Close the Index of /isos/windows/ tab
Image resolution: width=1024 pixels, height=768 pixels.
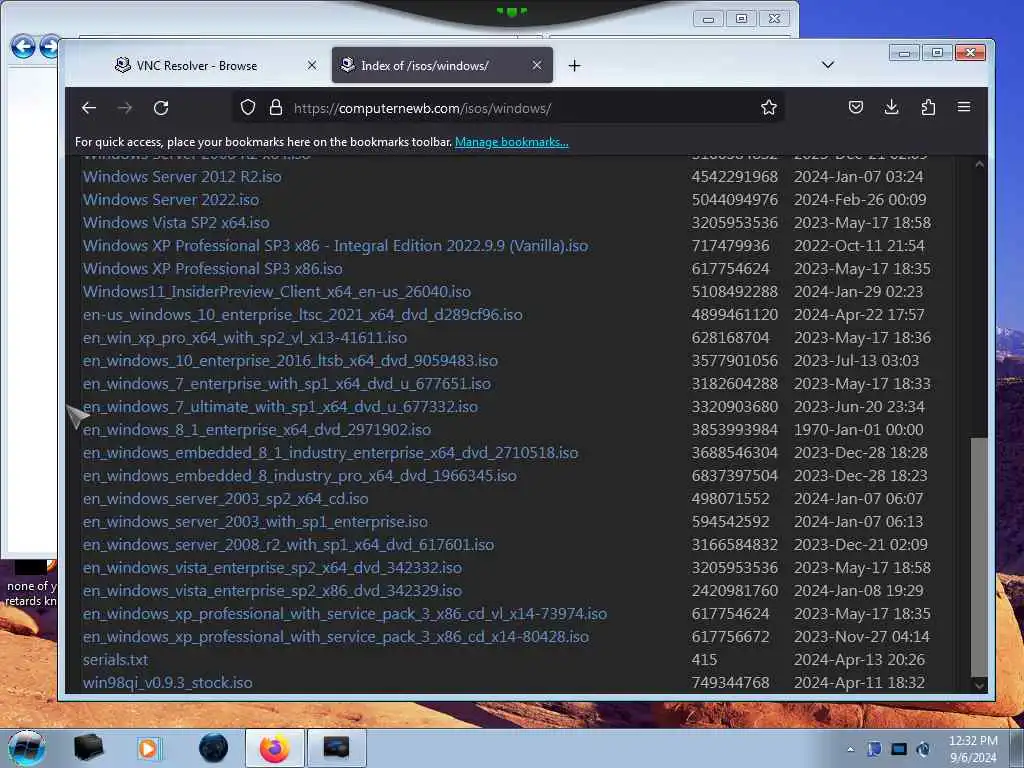pyautogui.click(x=537, y=65)
